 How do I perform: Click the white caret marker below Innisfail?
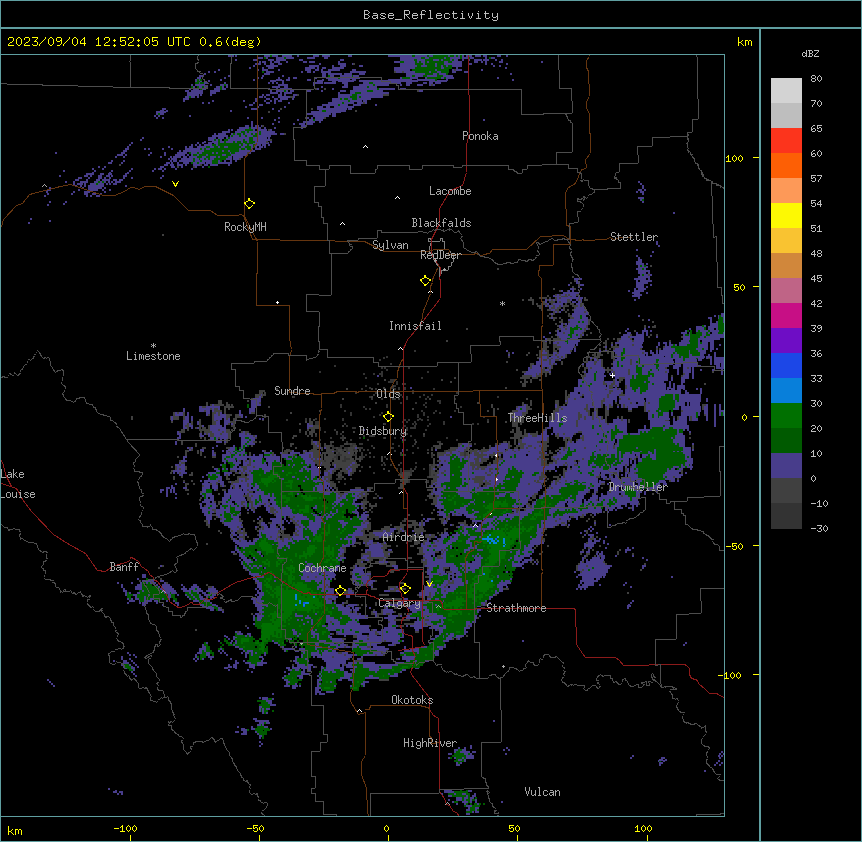(400, 348)
